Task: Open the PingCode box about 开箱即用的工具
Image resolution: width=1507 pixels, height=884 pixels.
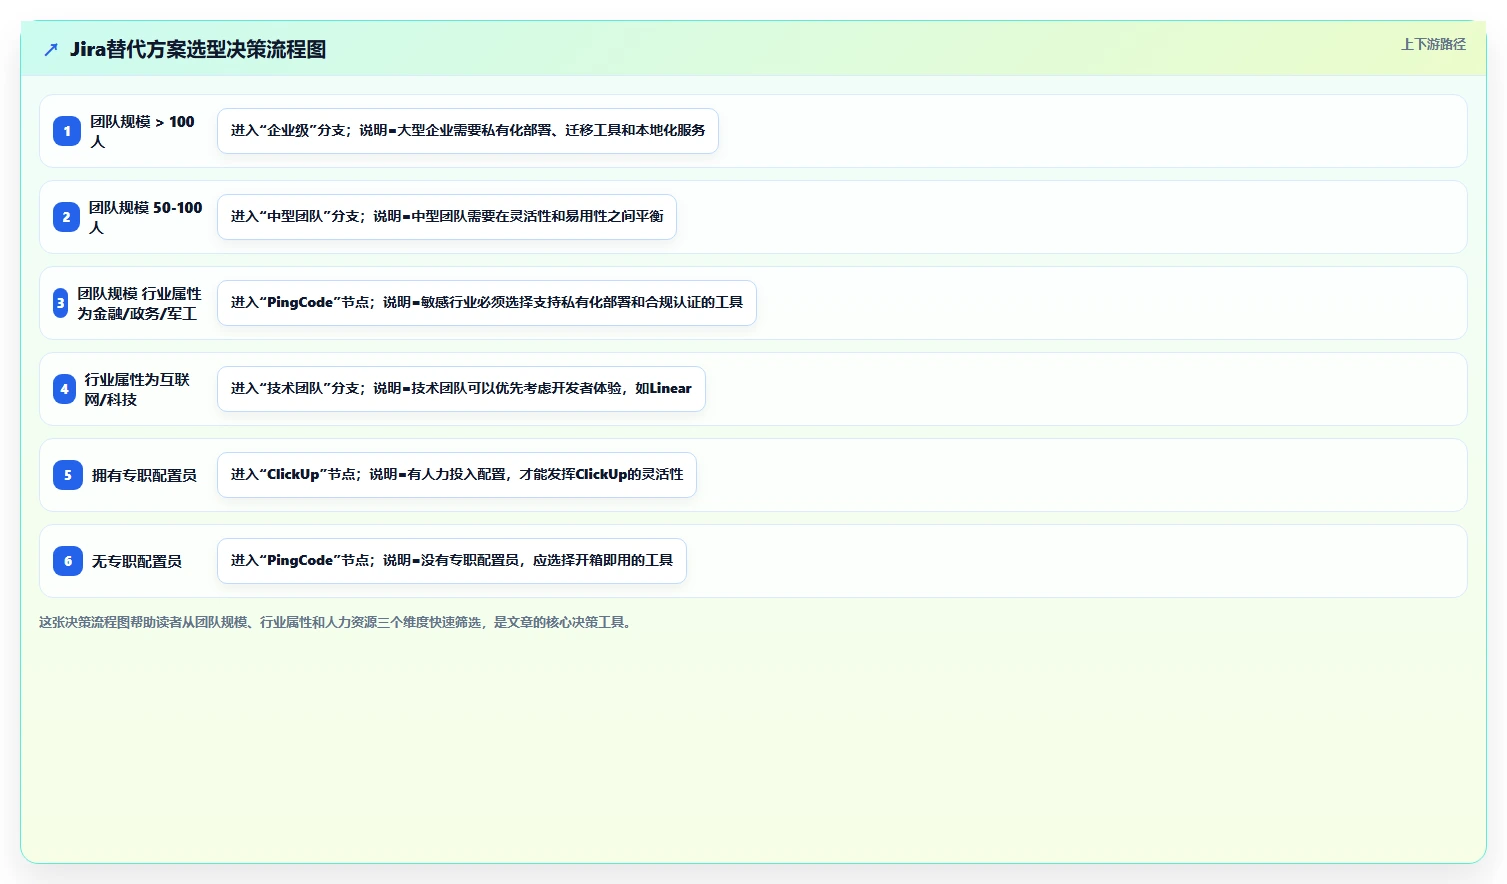Action: pos(452,561)
